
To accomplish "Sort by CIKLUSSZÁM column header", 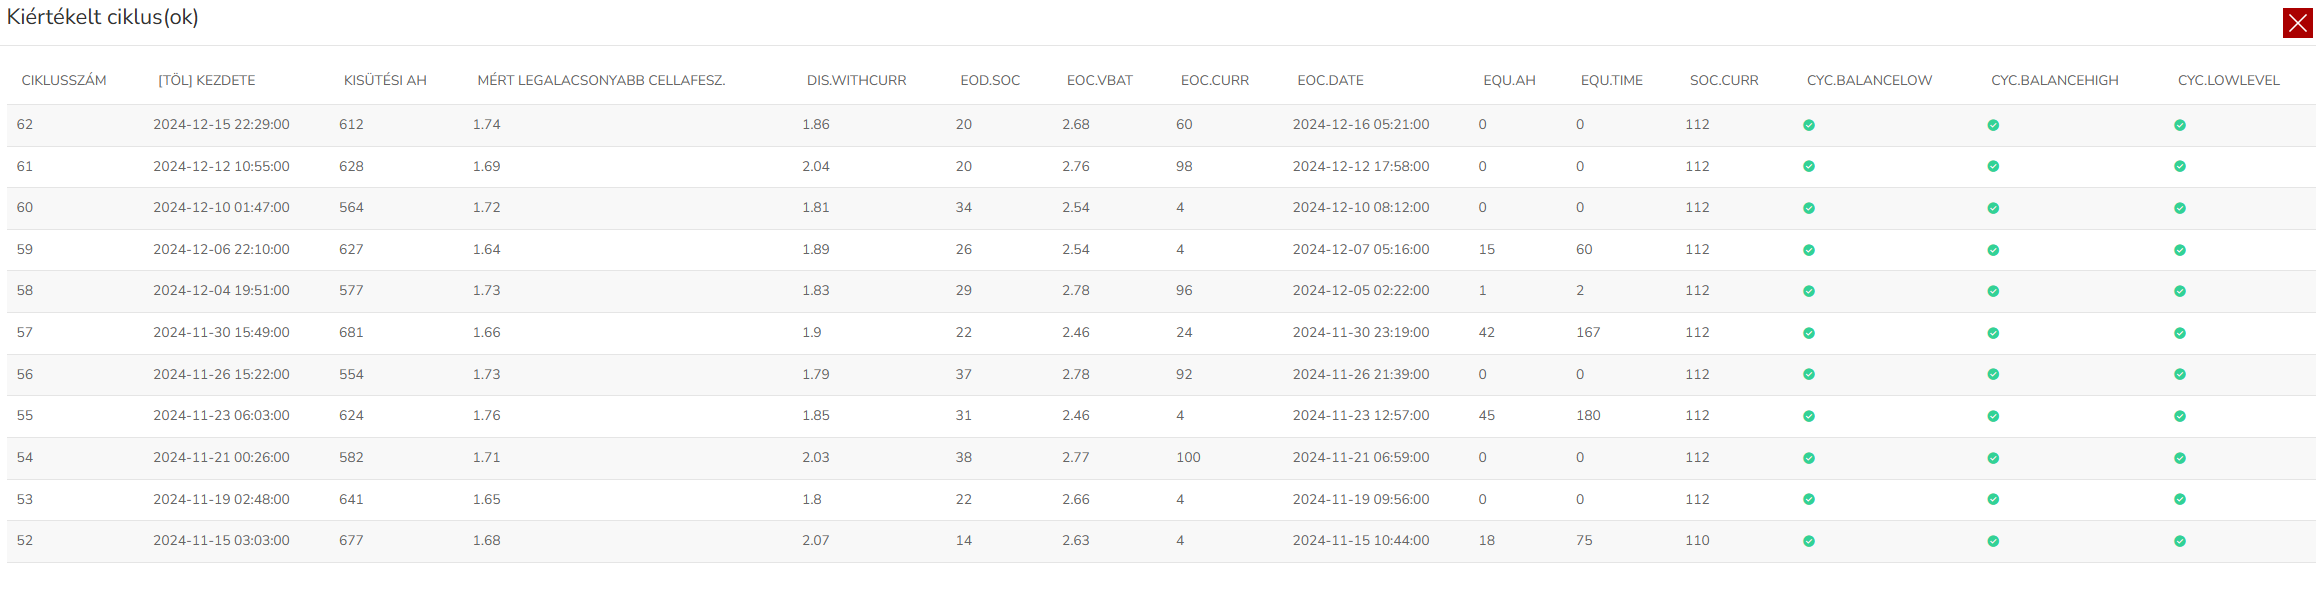I will coord(64,80).
